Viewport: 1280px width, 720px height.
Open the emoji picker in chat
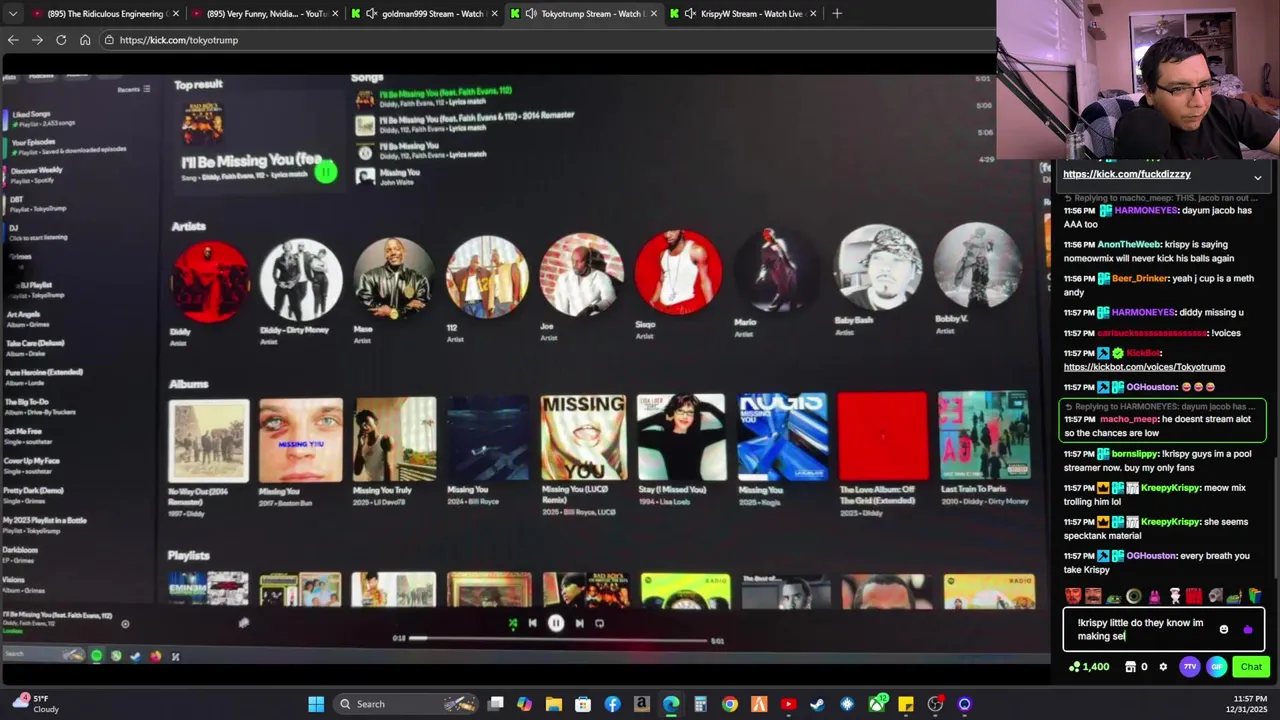[x=1223, y=630]
